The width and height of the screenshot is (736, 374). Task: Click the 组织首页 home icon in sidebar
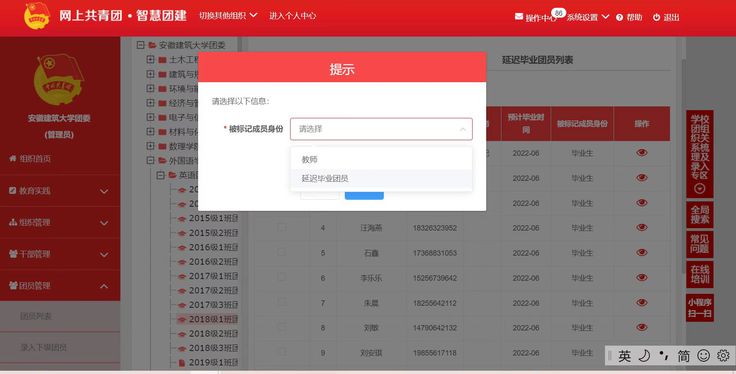pyautogui.click(x=13, y=159)
